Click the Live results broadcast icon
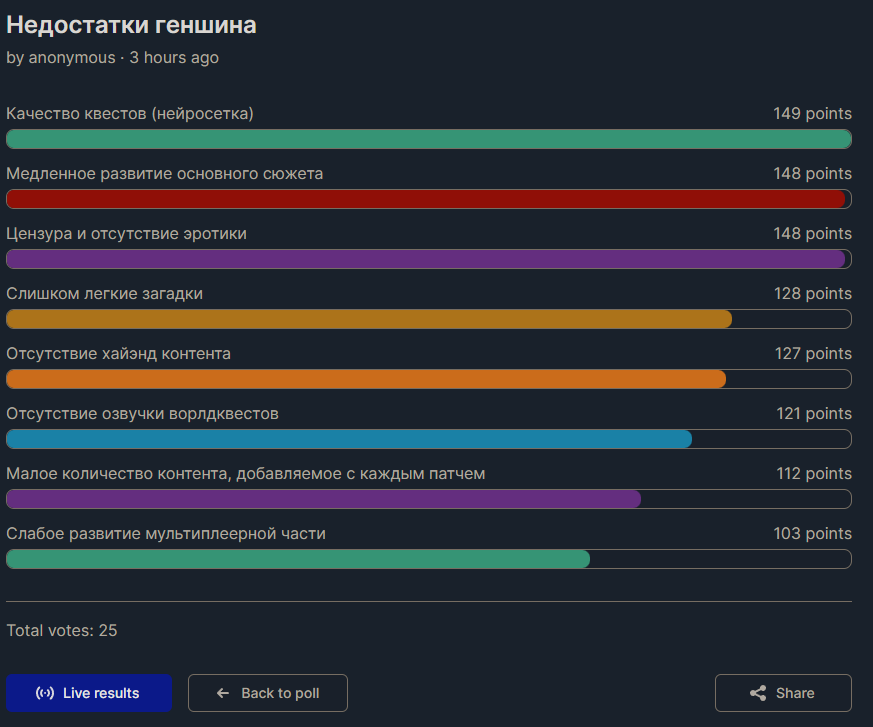Viewport: 873px width, 727px height. click(45, 693)
